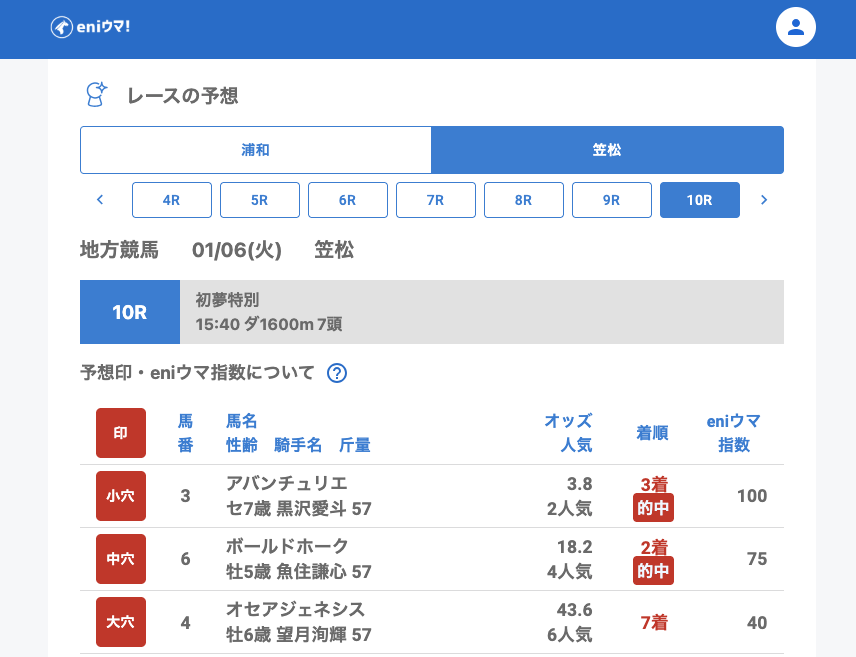
Task: Choose the 6R race button
Action: (348, 200)
